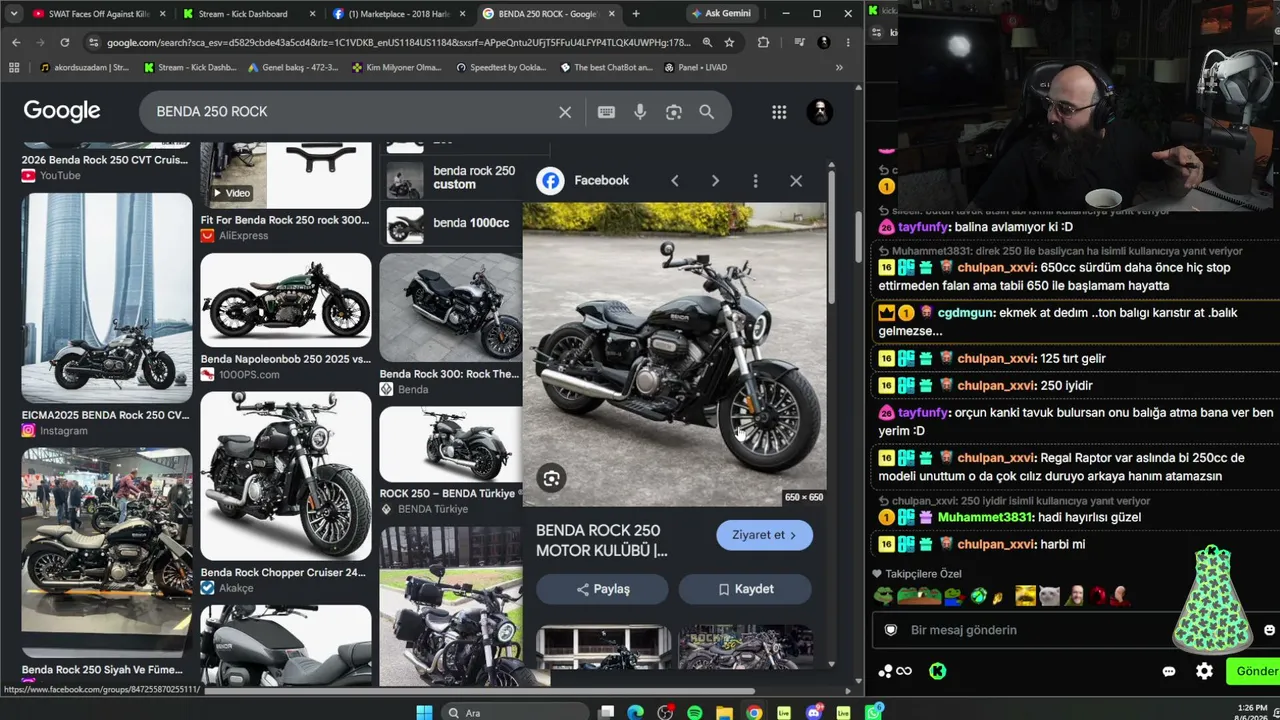Open Discord from the taskbar
The width and height of the screenshot is (1280, 720).
(x=814, y=713)
